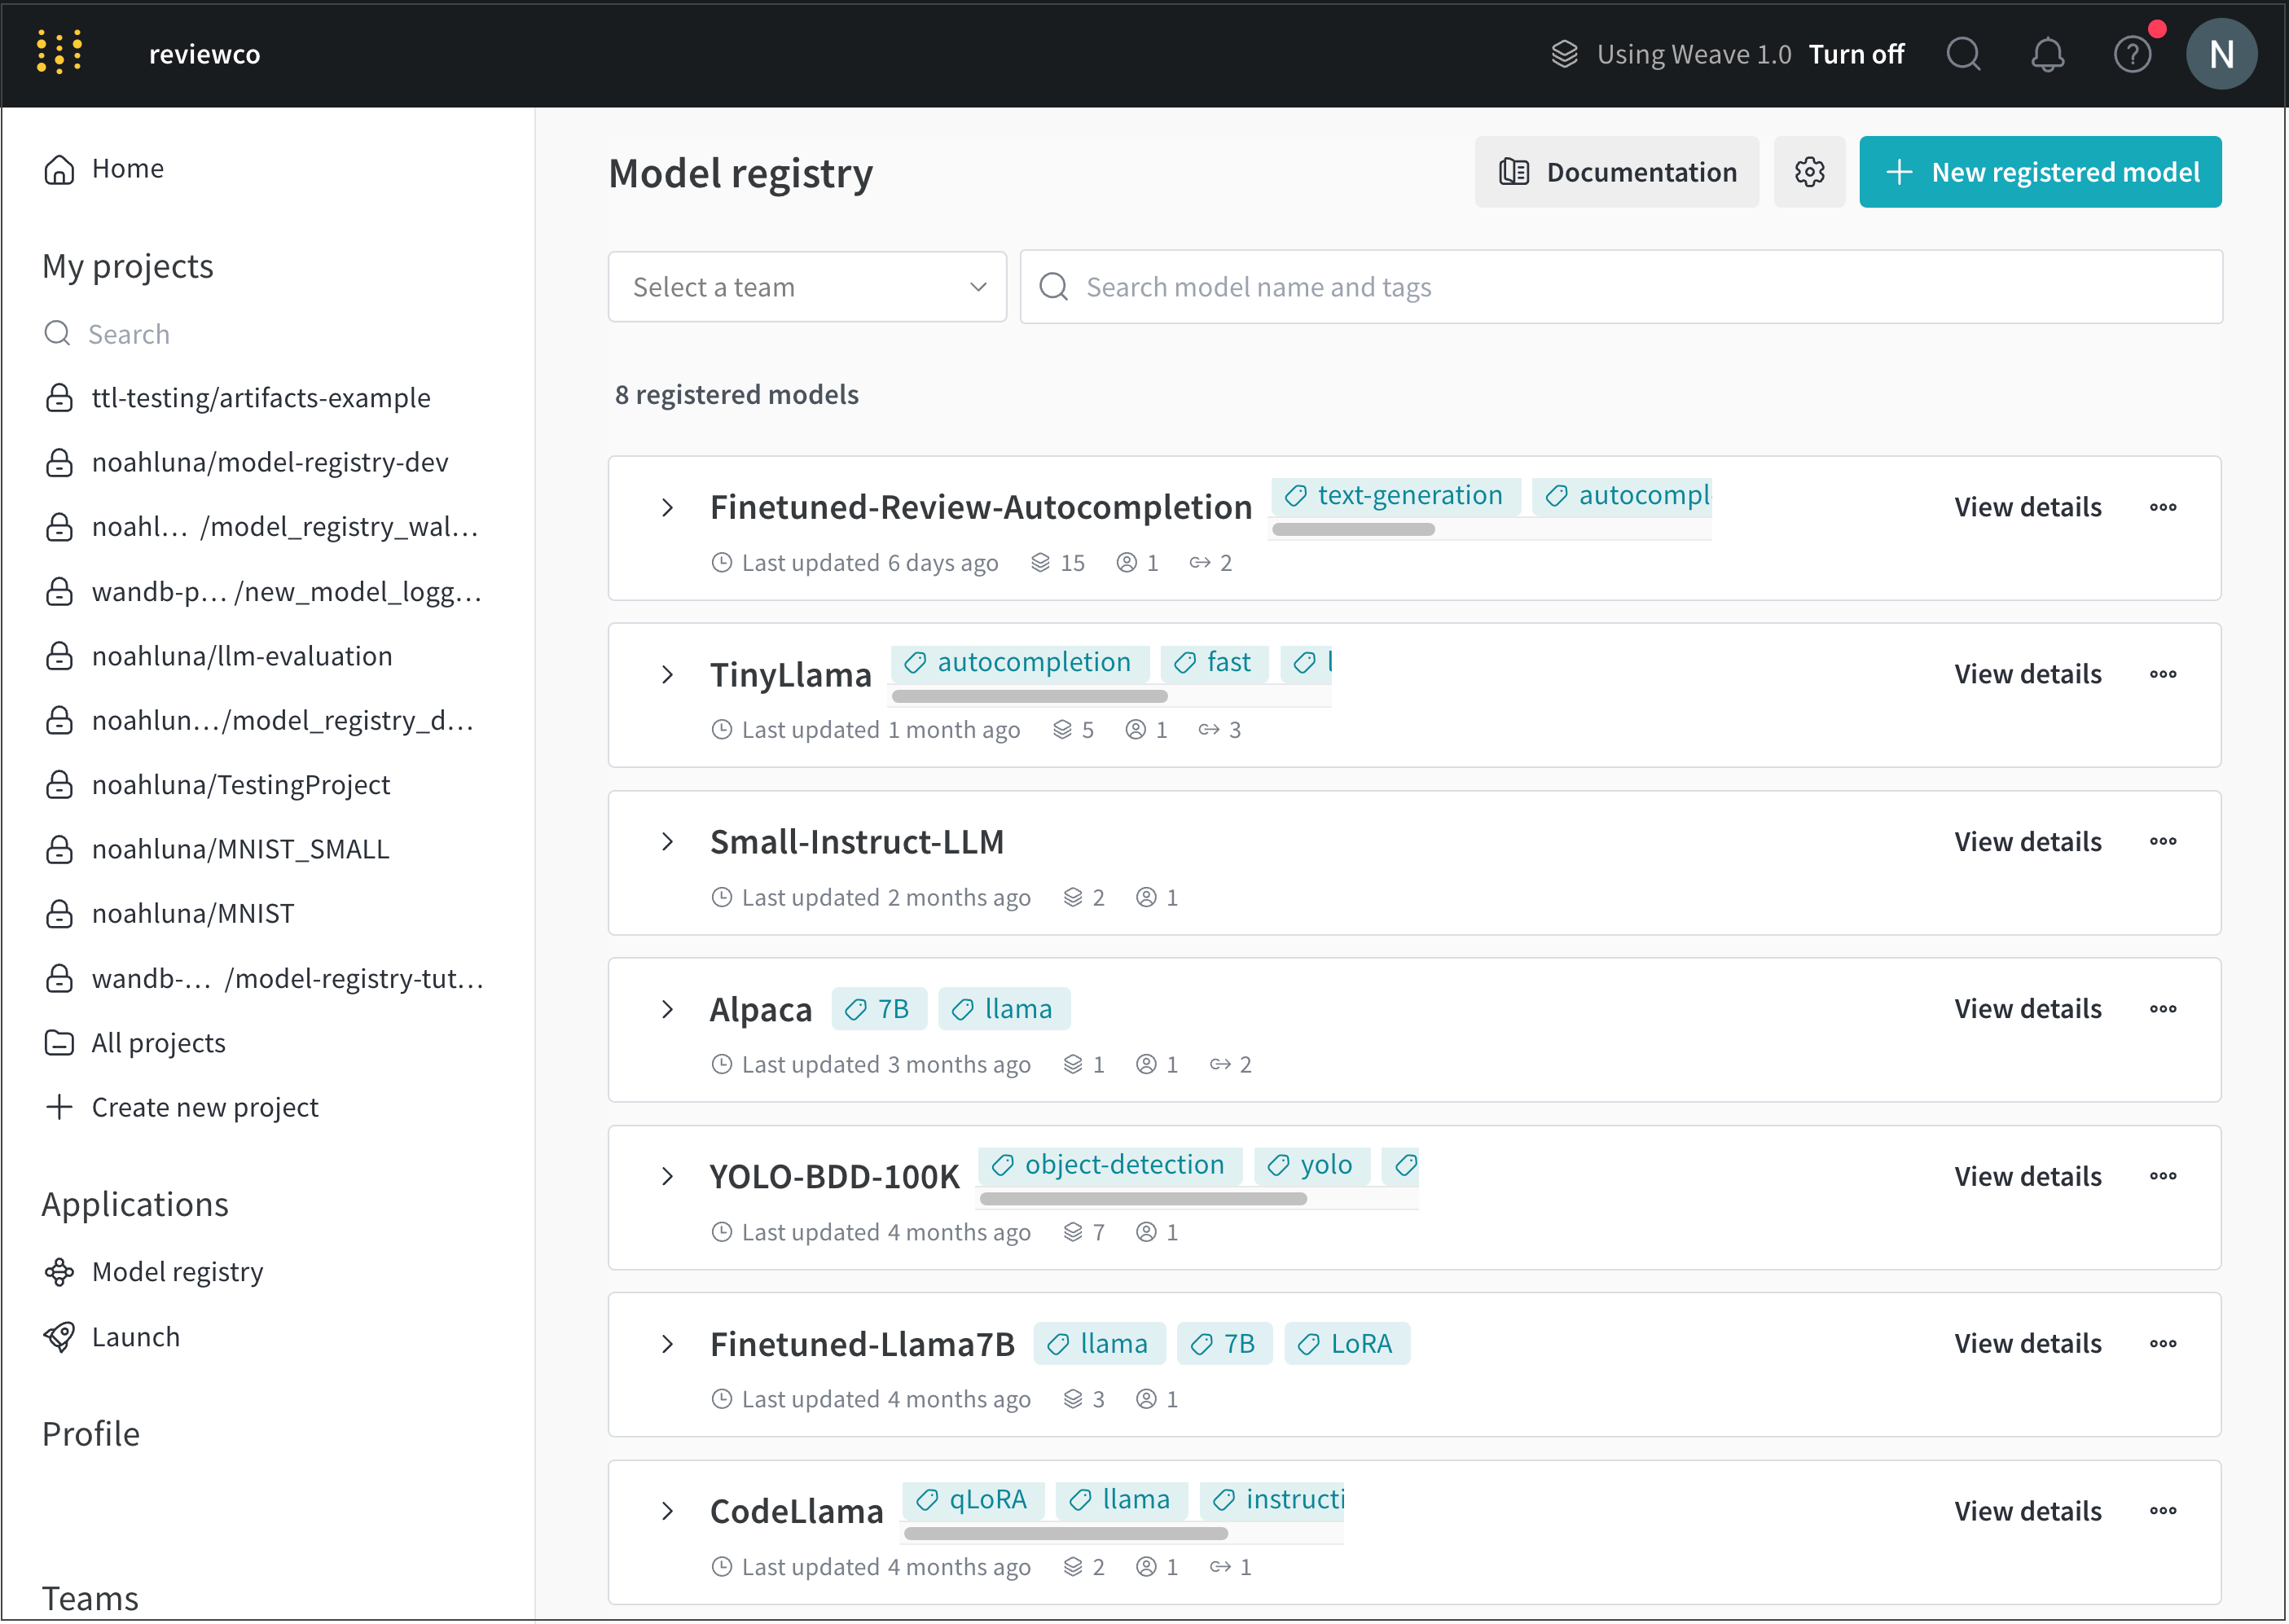Expand the Finetuned-Llama7B row

click(668, 1344)
